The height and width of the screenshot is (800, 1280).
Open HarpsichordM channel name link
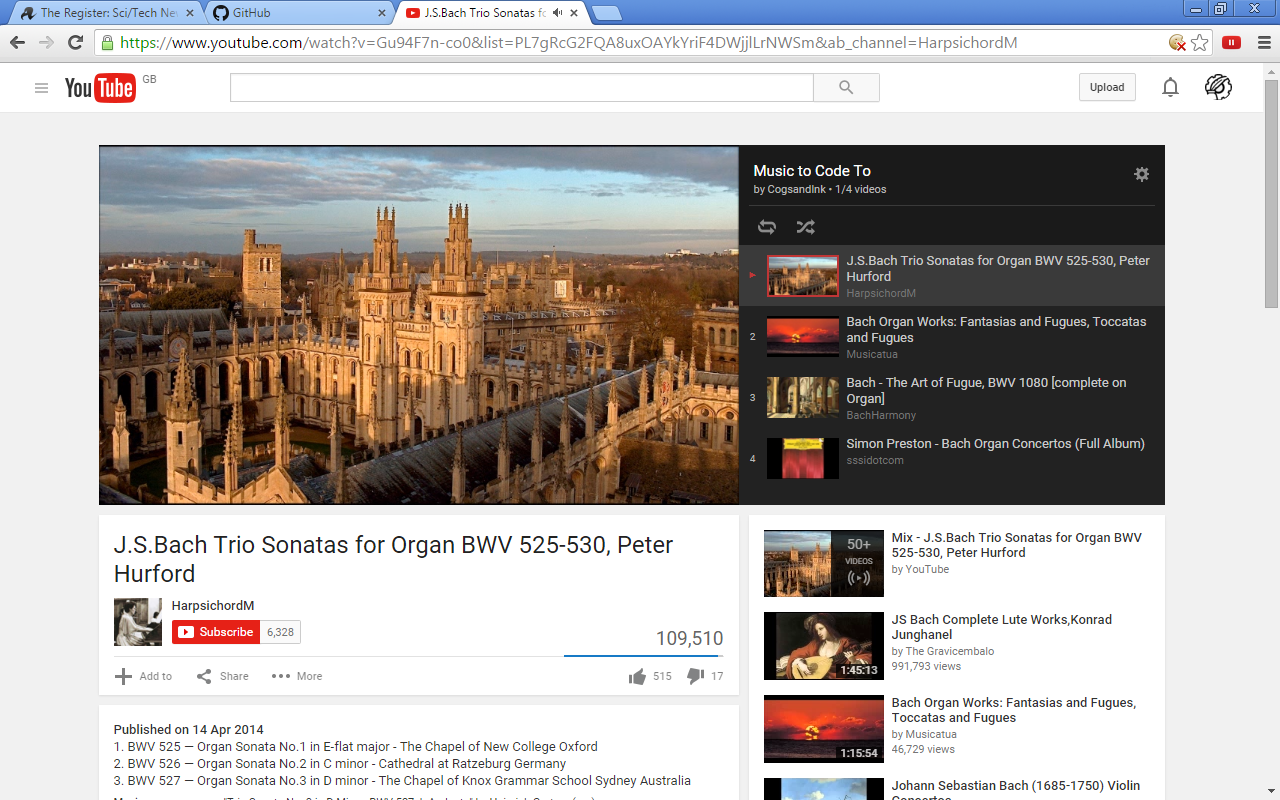tap(213, 606)
